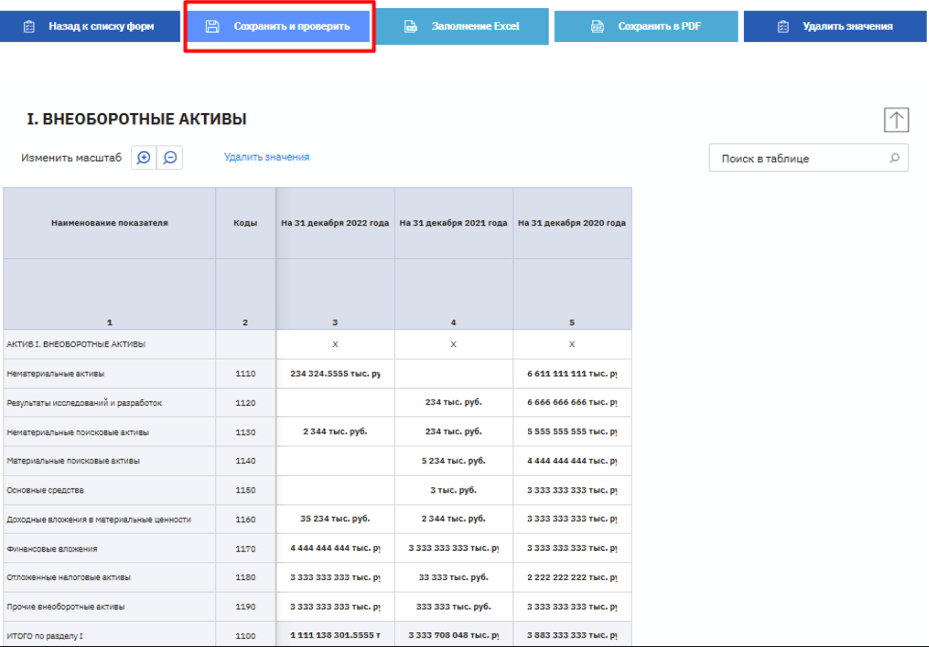Click the search magnifier icon in table search
Screen dimensions: 929x647
893,158
